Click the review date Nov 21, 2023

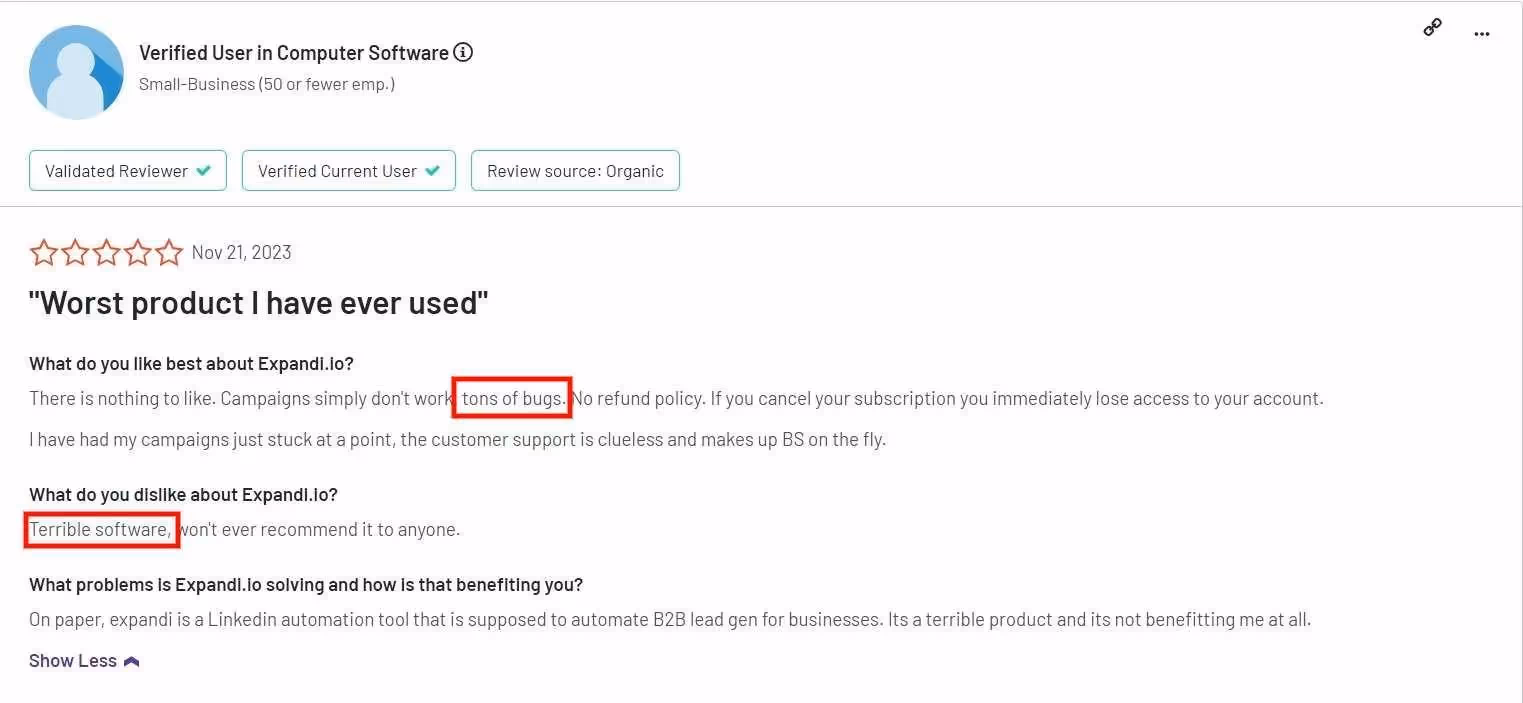(x=241, y=252)
